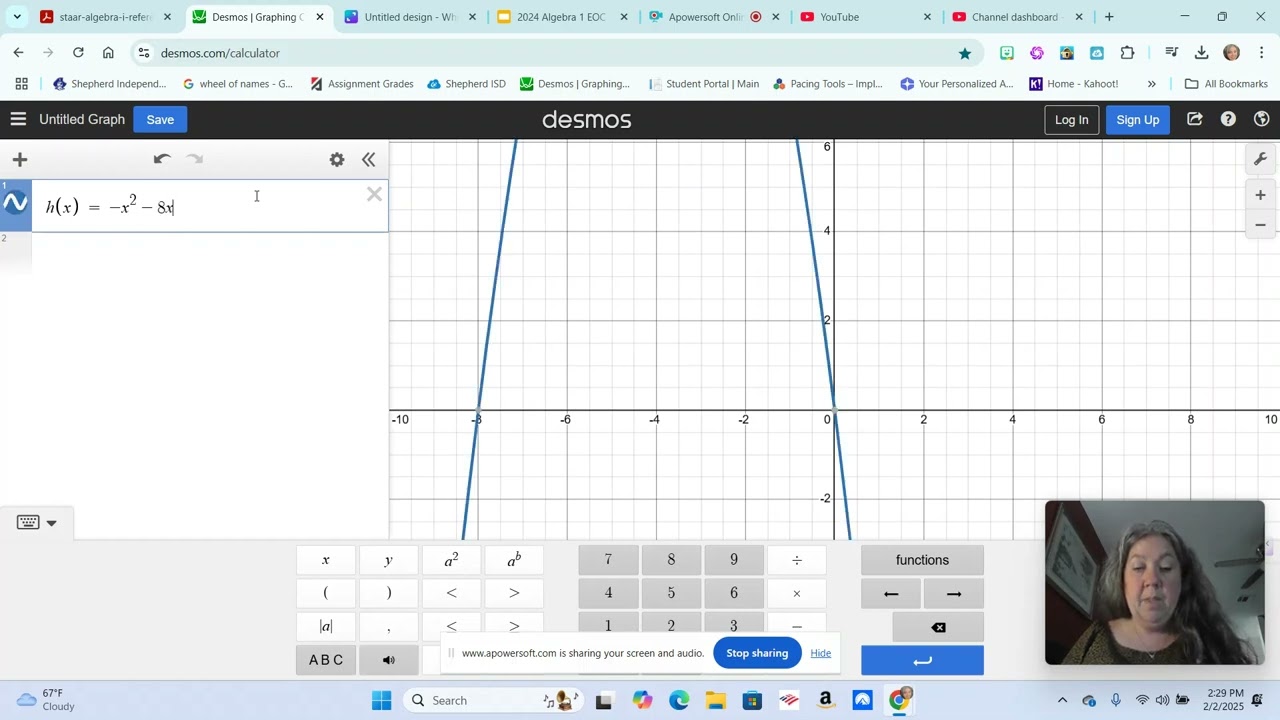Hit the keypad backspace key
Viewport: 1280px width, 720px height.
coord(938,627)
